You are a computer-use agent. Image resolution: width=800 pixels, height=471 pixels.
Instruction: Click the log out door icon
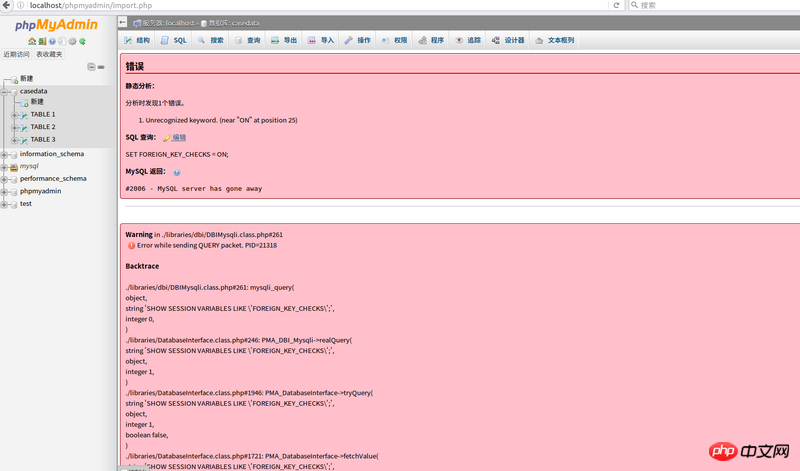coord(42,41)
